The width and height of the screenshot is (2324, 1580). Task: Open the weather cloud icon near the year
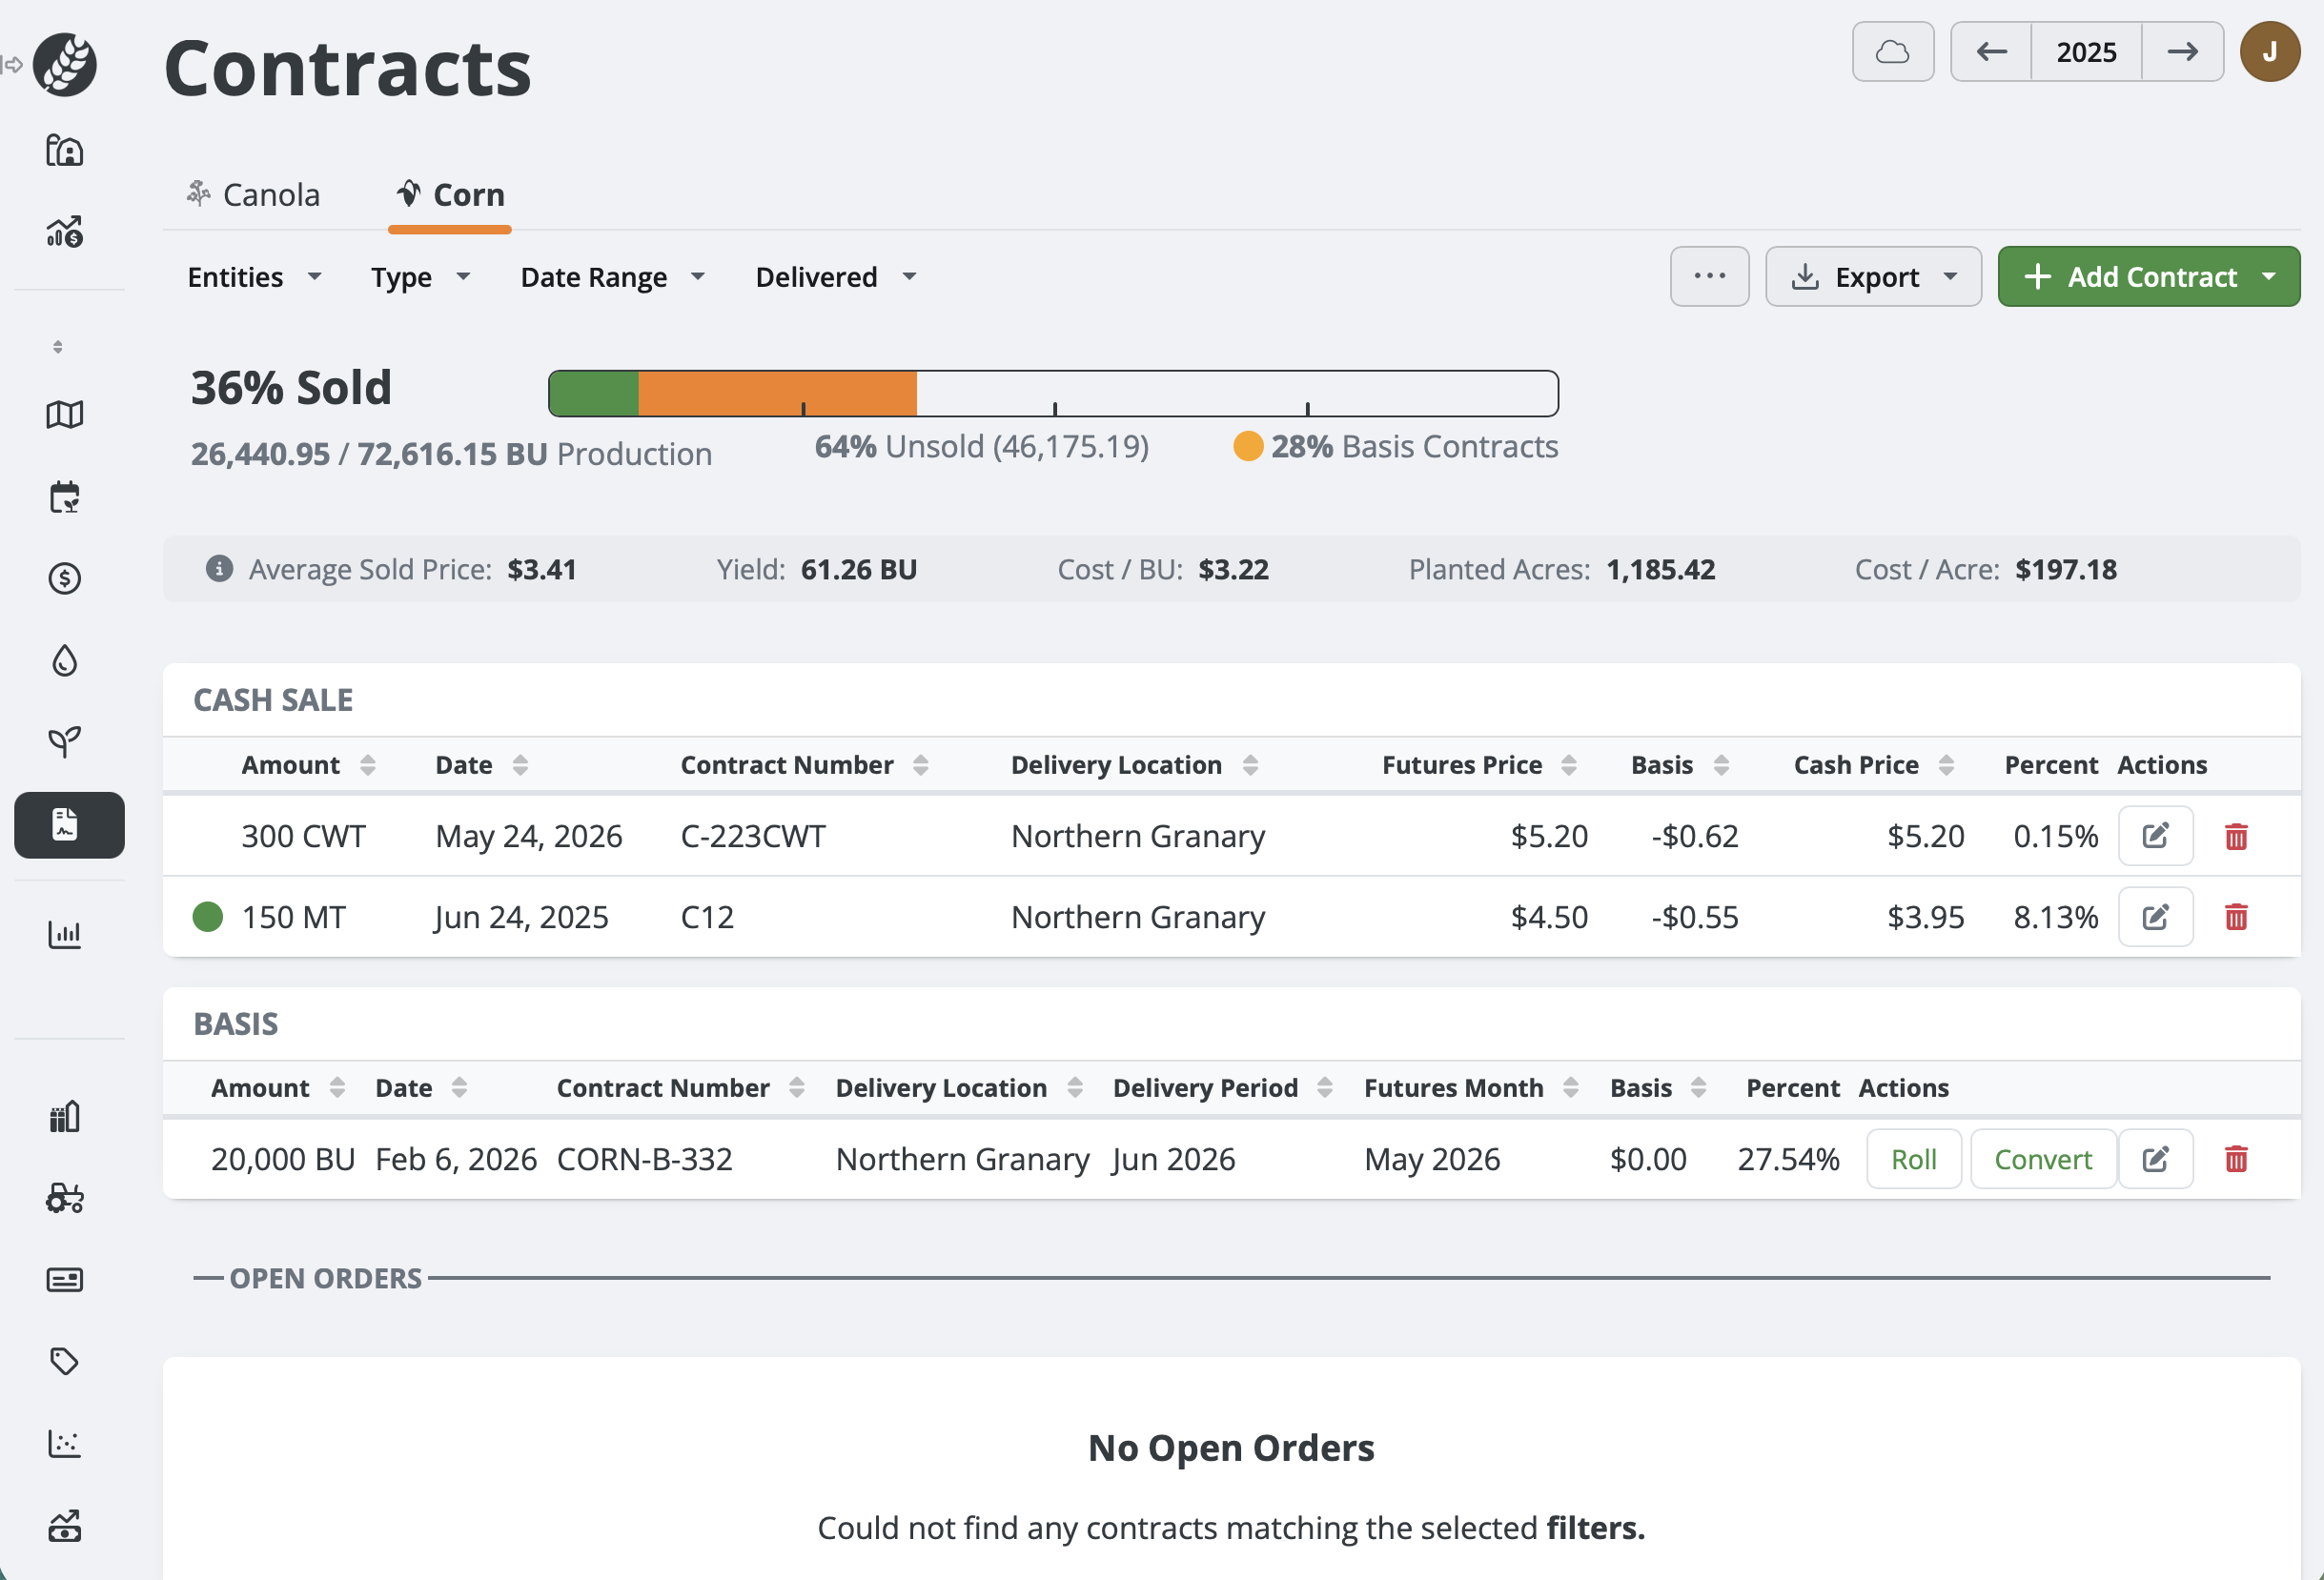tap(1893, 51)
